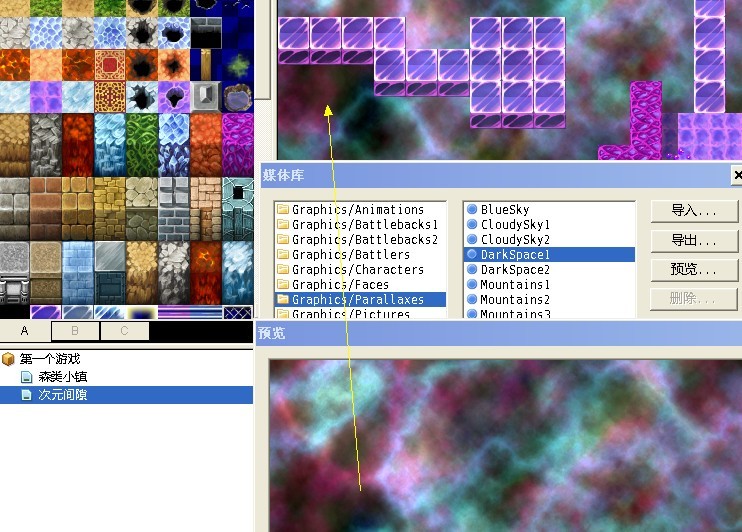Select the Graphics/Faces folder
Viewport: 742px width, 532px height.
coord(360,284)
